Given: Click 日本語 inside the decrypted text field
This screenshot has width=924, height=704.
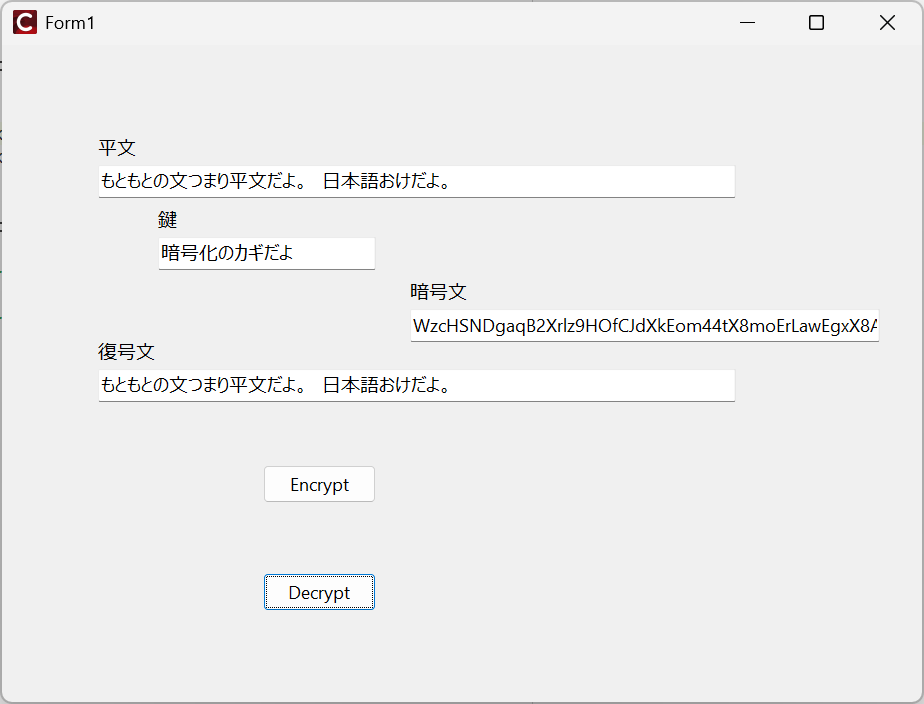Looking at the screenshot, I should 349,385.
